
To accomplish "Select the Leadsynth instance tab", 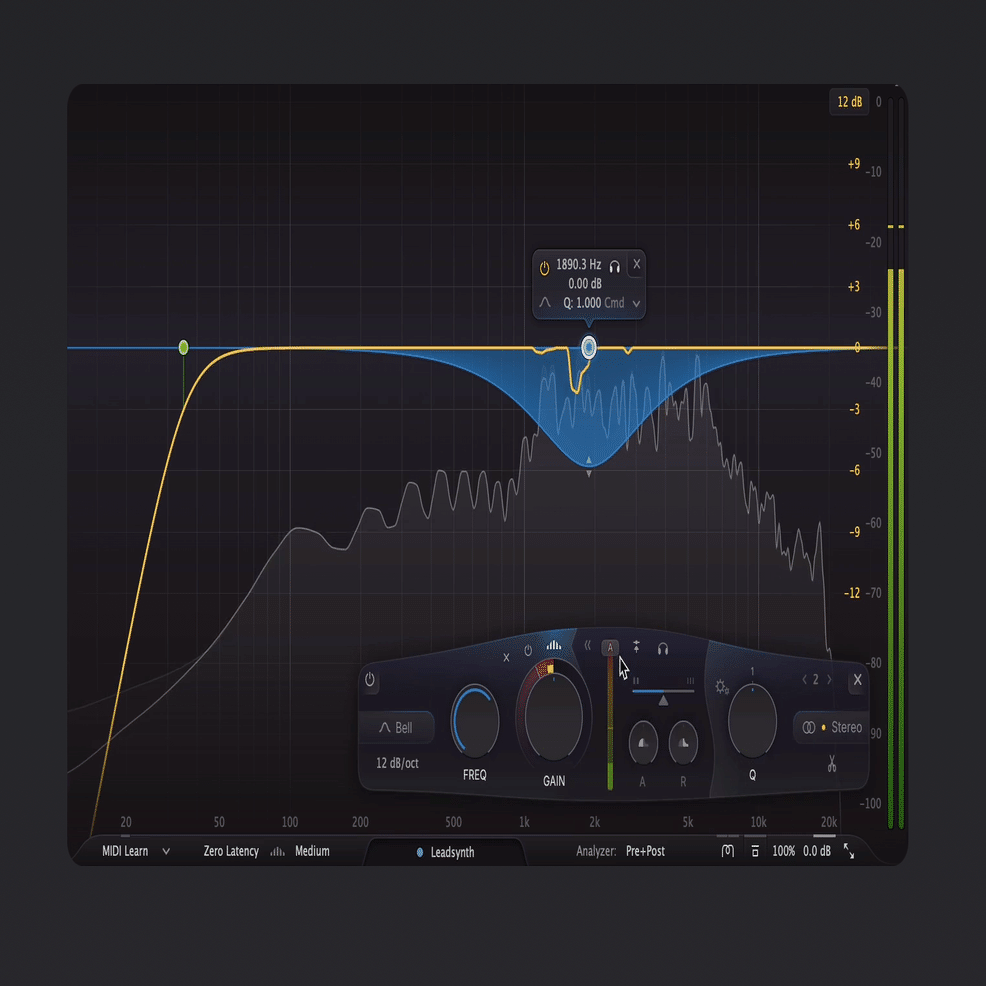I will pos(445,853).
